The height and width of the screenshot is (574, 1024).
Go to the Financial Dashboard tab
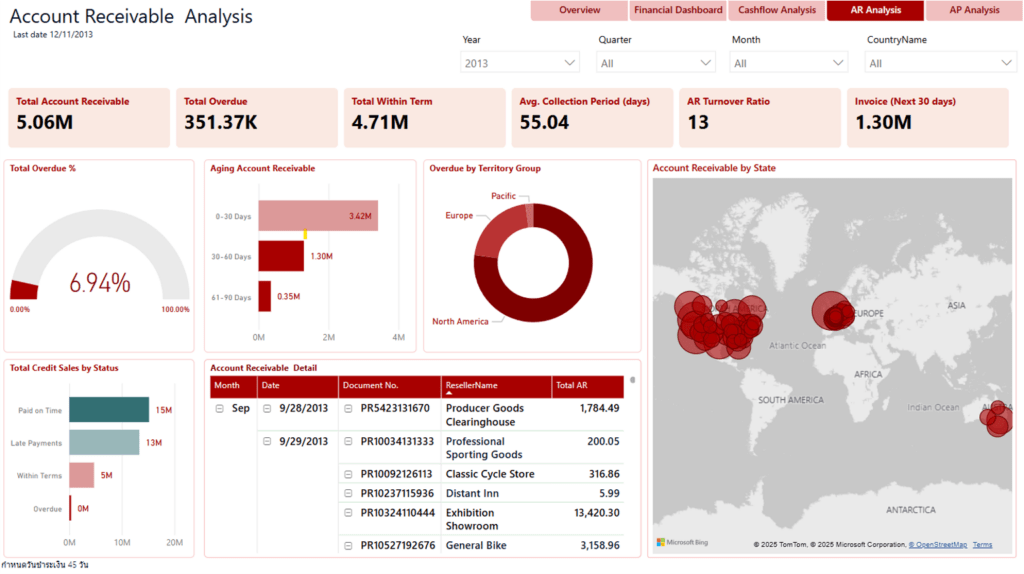pyautogui.click(x=678, y=10)
